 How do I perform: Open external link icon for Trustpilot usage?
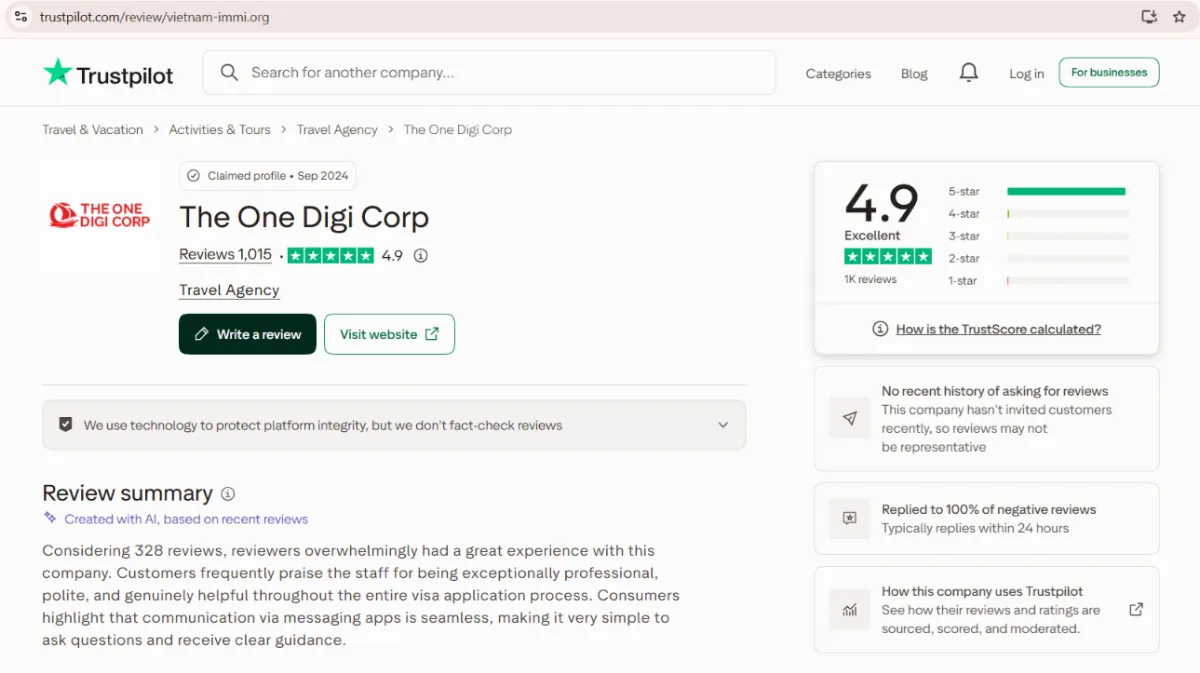1136,609
